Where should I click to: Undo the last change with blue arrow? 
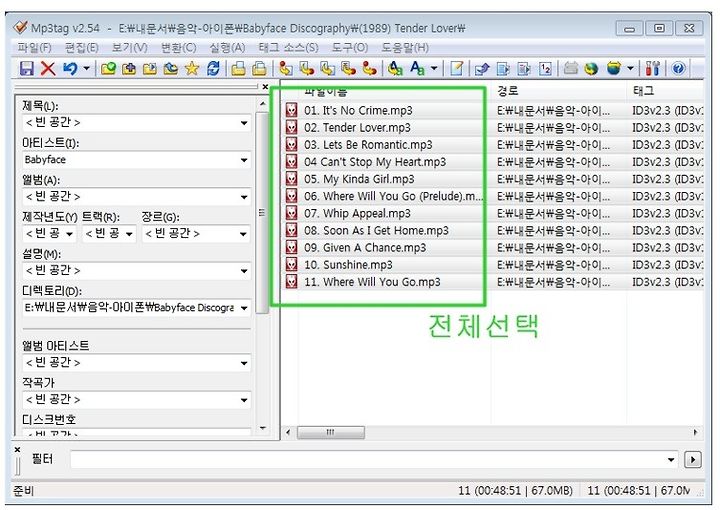click(x=70, y=69)
